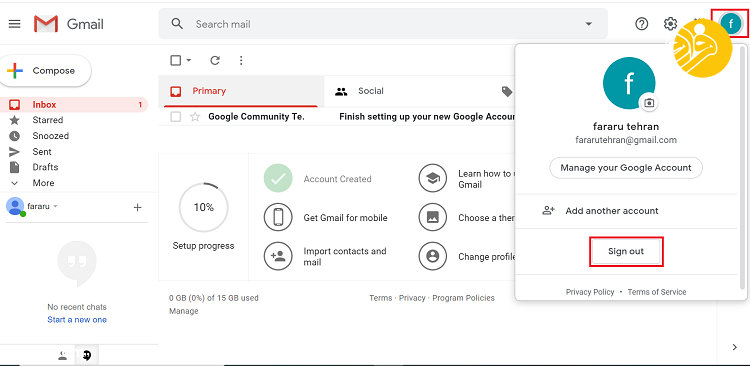
Task: Click the Import contacts and mail icon
Action: (278, 256)
